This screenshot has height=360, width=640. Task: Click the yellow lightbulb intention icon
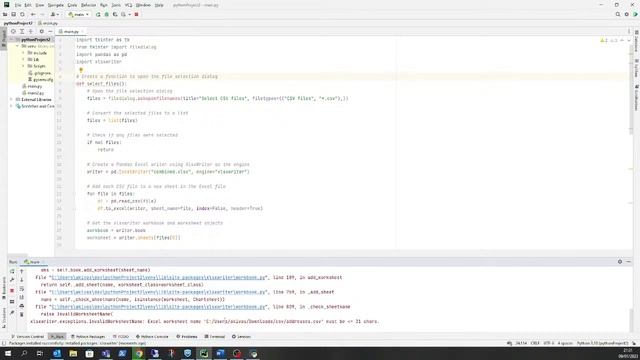tap(81, 70)
